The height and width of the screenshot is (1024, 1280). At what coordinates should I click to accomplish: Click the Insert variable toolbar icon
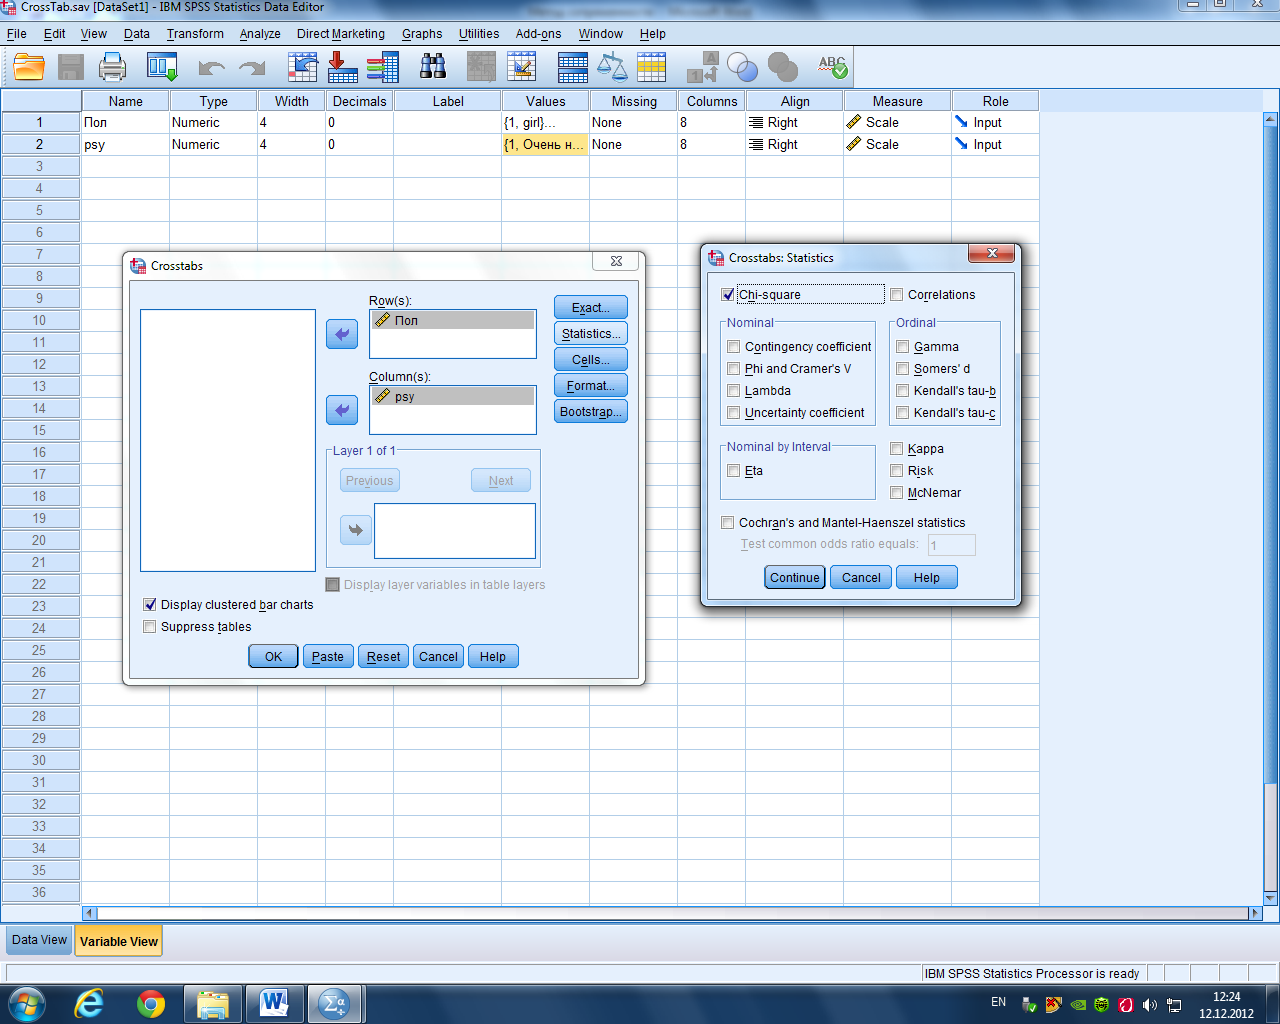pyautogui.click(x=521, y=67)
